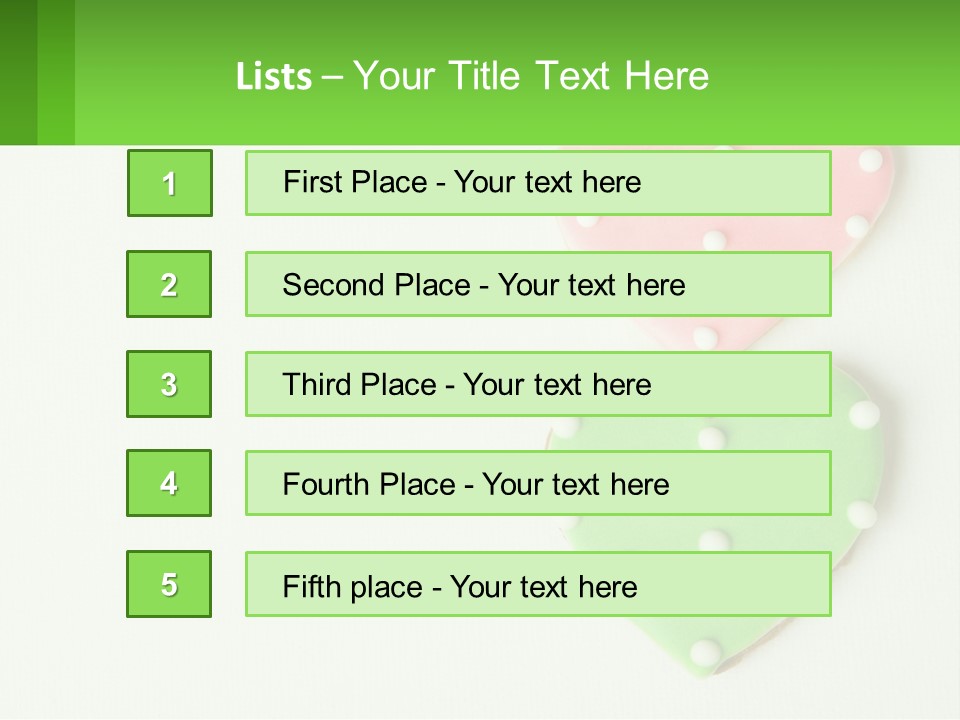The width and height of the screenshot is (960, 720).
Task: Select the number 4 box
Action: click(x=169, y=483)
